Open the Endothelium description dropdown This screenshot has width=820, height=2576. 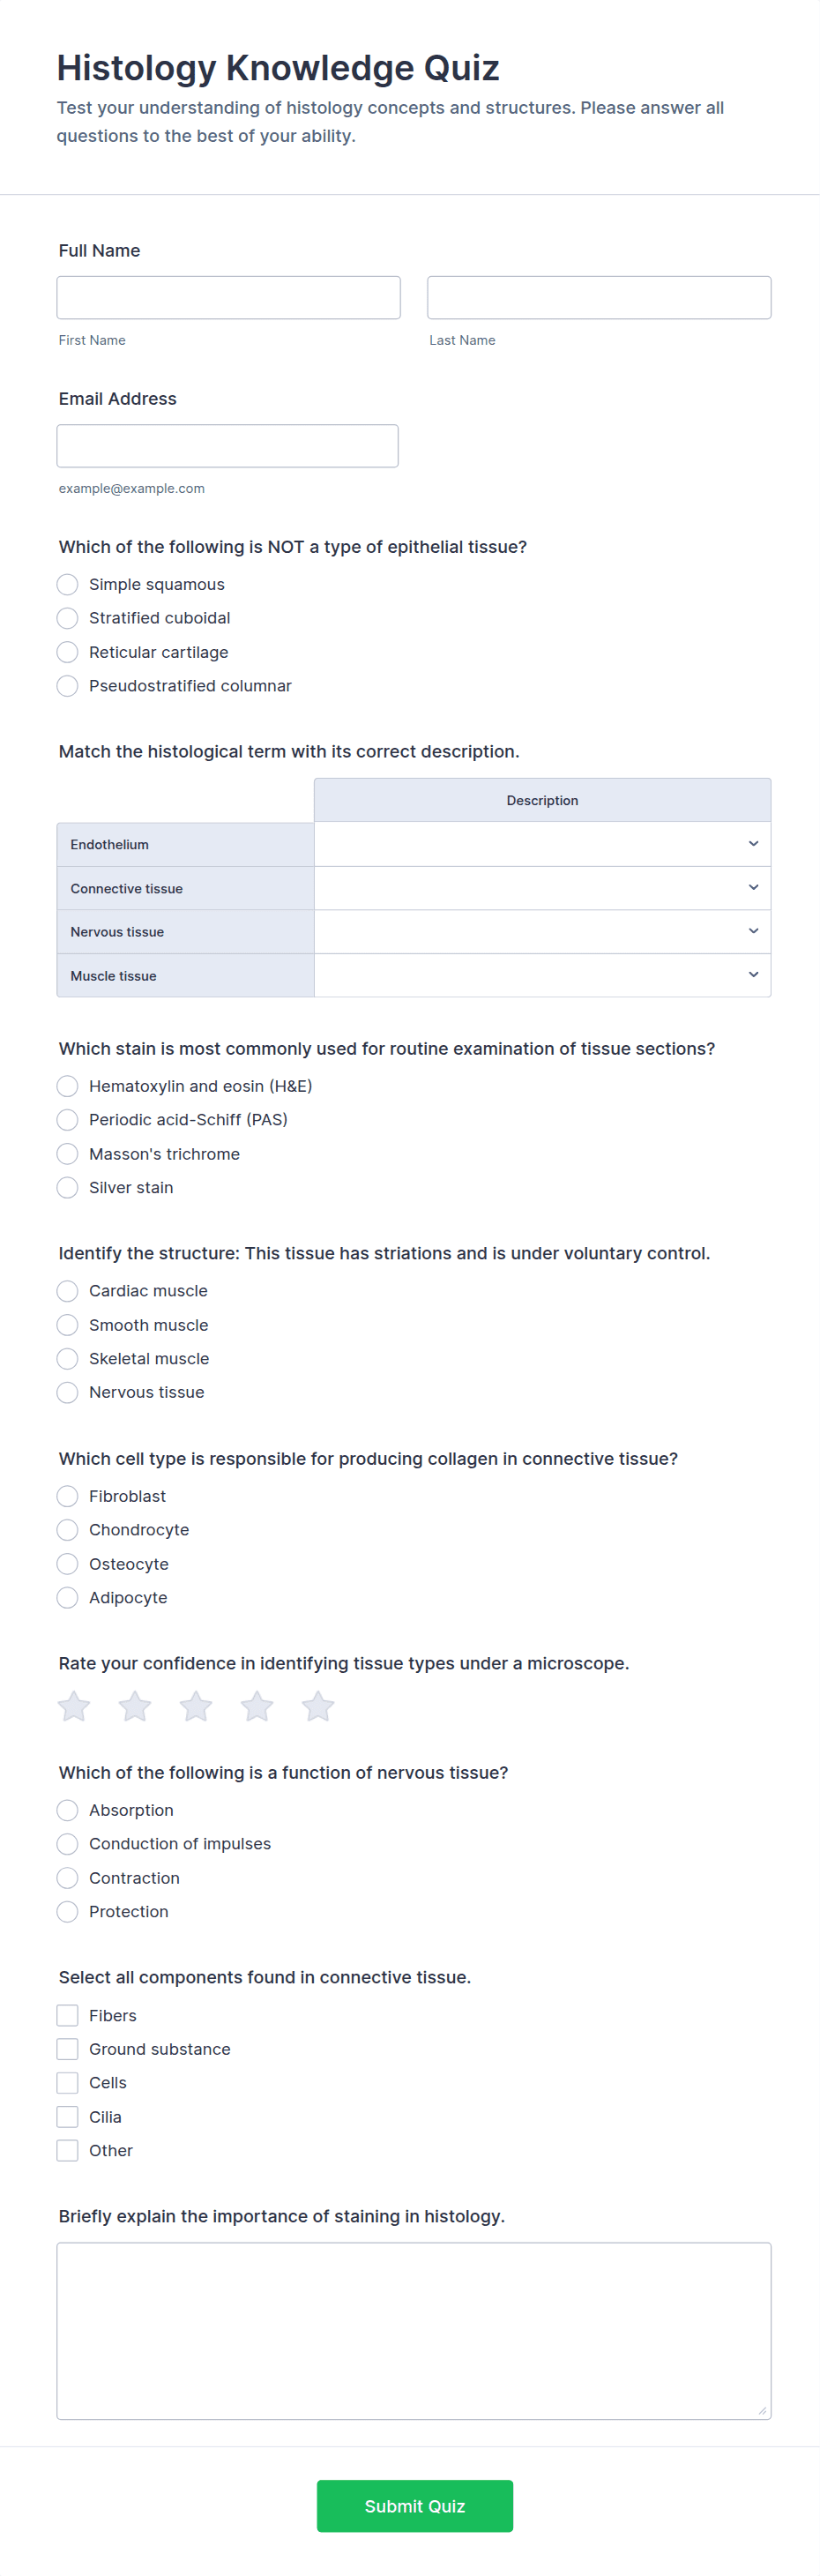(542, 844)
